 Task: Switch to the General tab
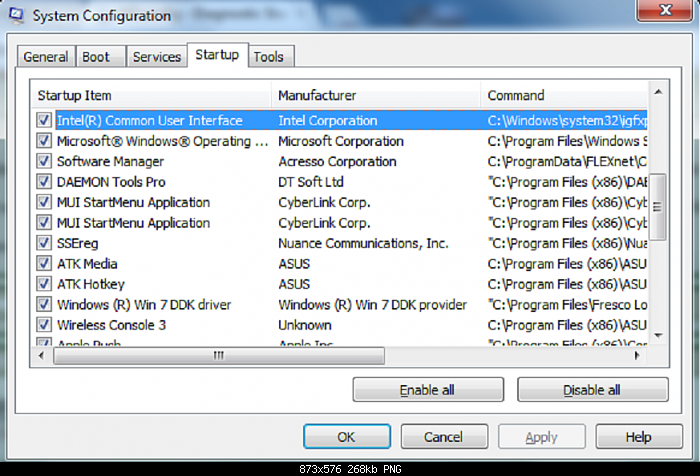click(46, 57)
